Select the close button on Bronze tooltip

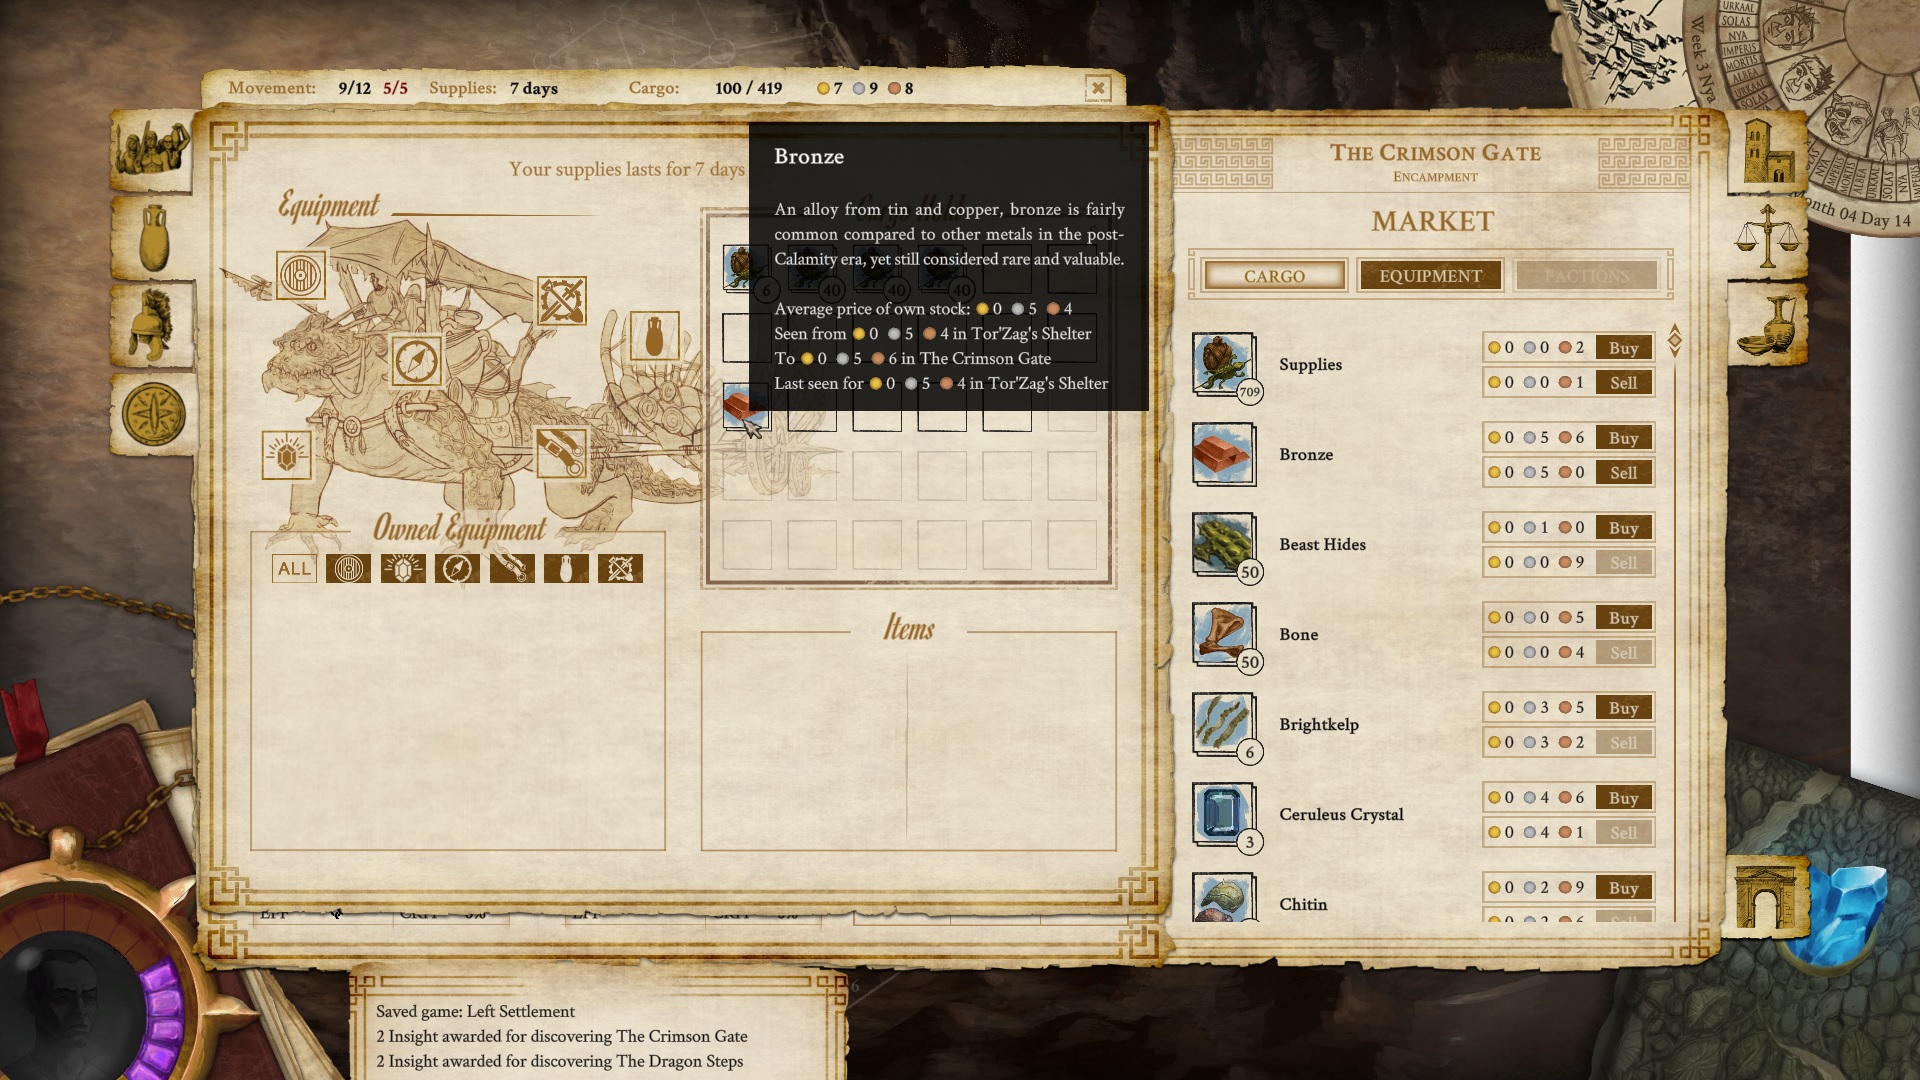coord(1097,88)
